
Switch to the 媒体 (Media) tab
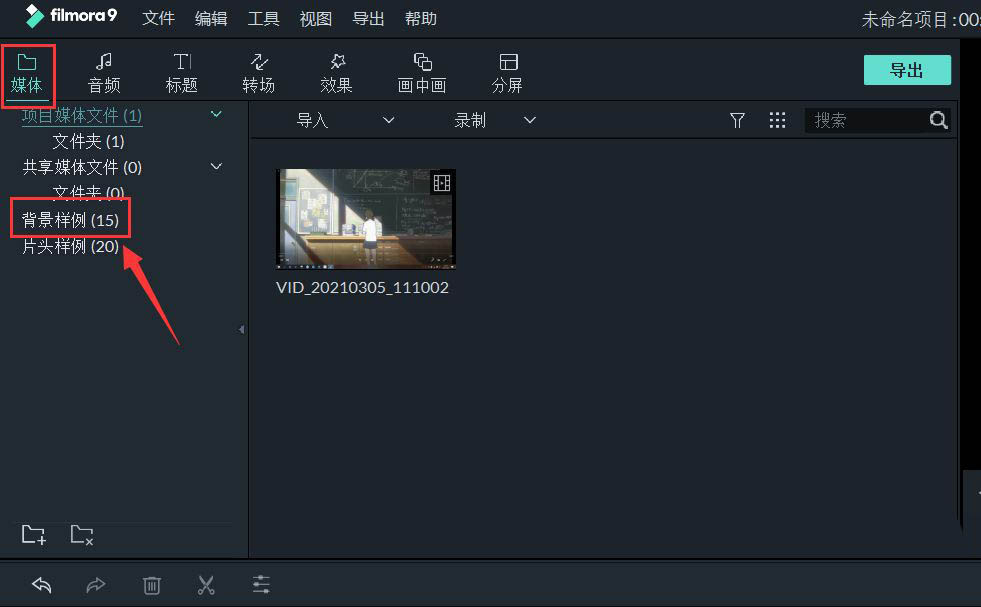(x=29, y=71)
